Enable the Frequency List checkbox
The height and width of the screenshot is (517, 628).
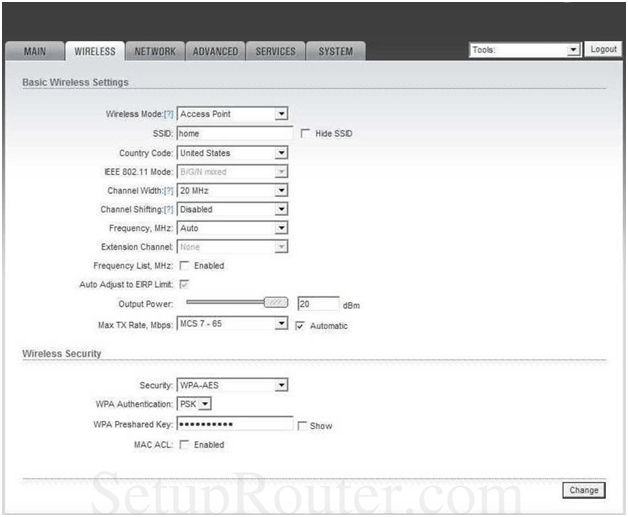[x=184, y=266]
